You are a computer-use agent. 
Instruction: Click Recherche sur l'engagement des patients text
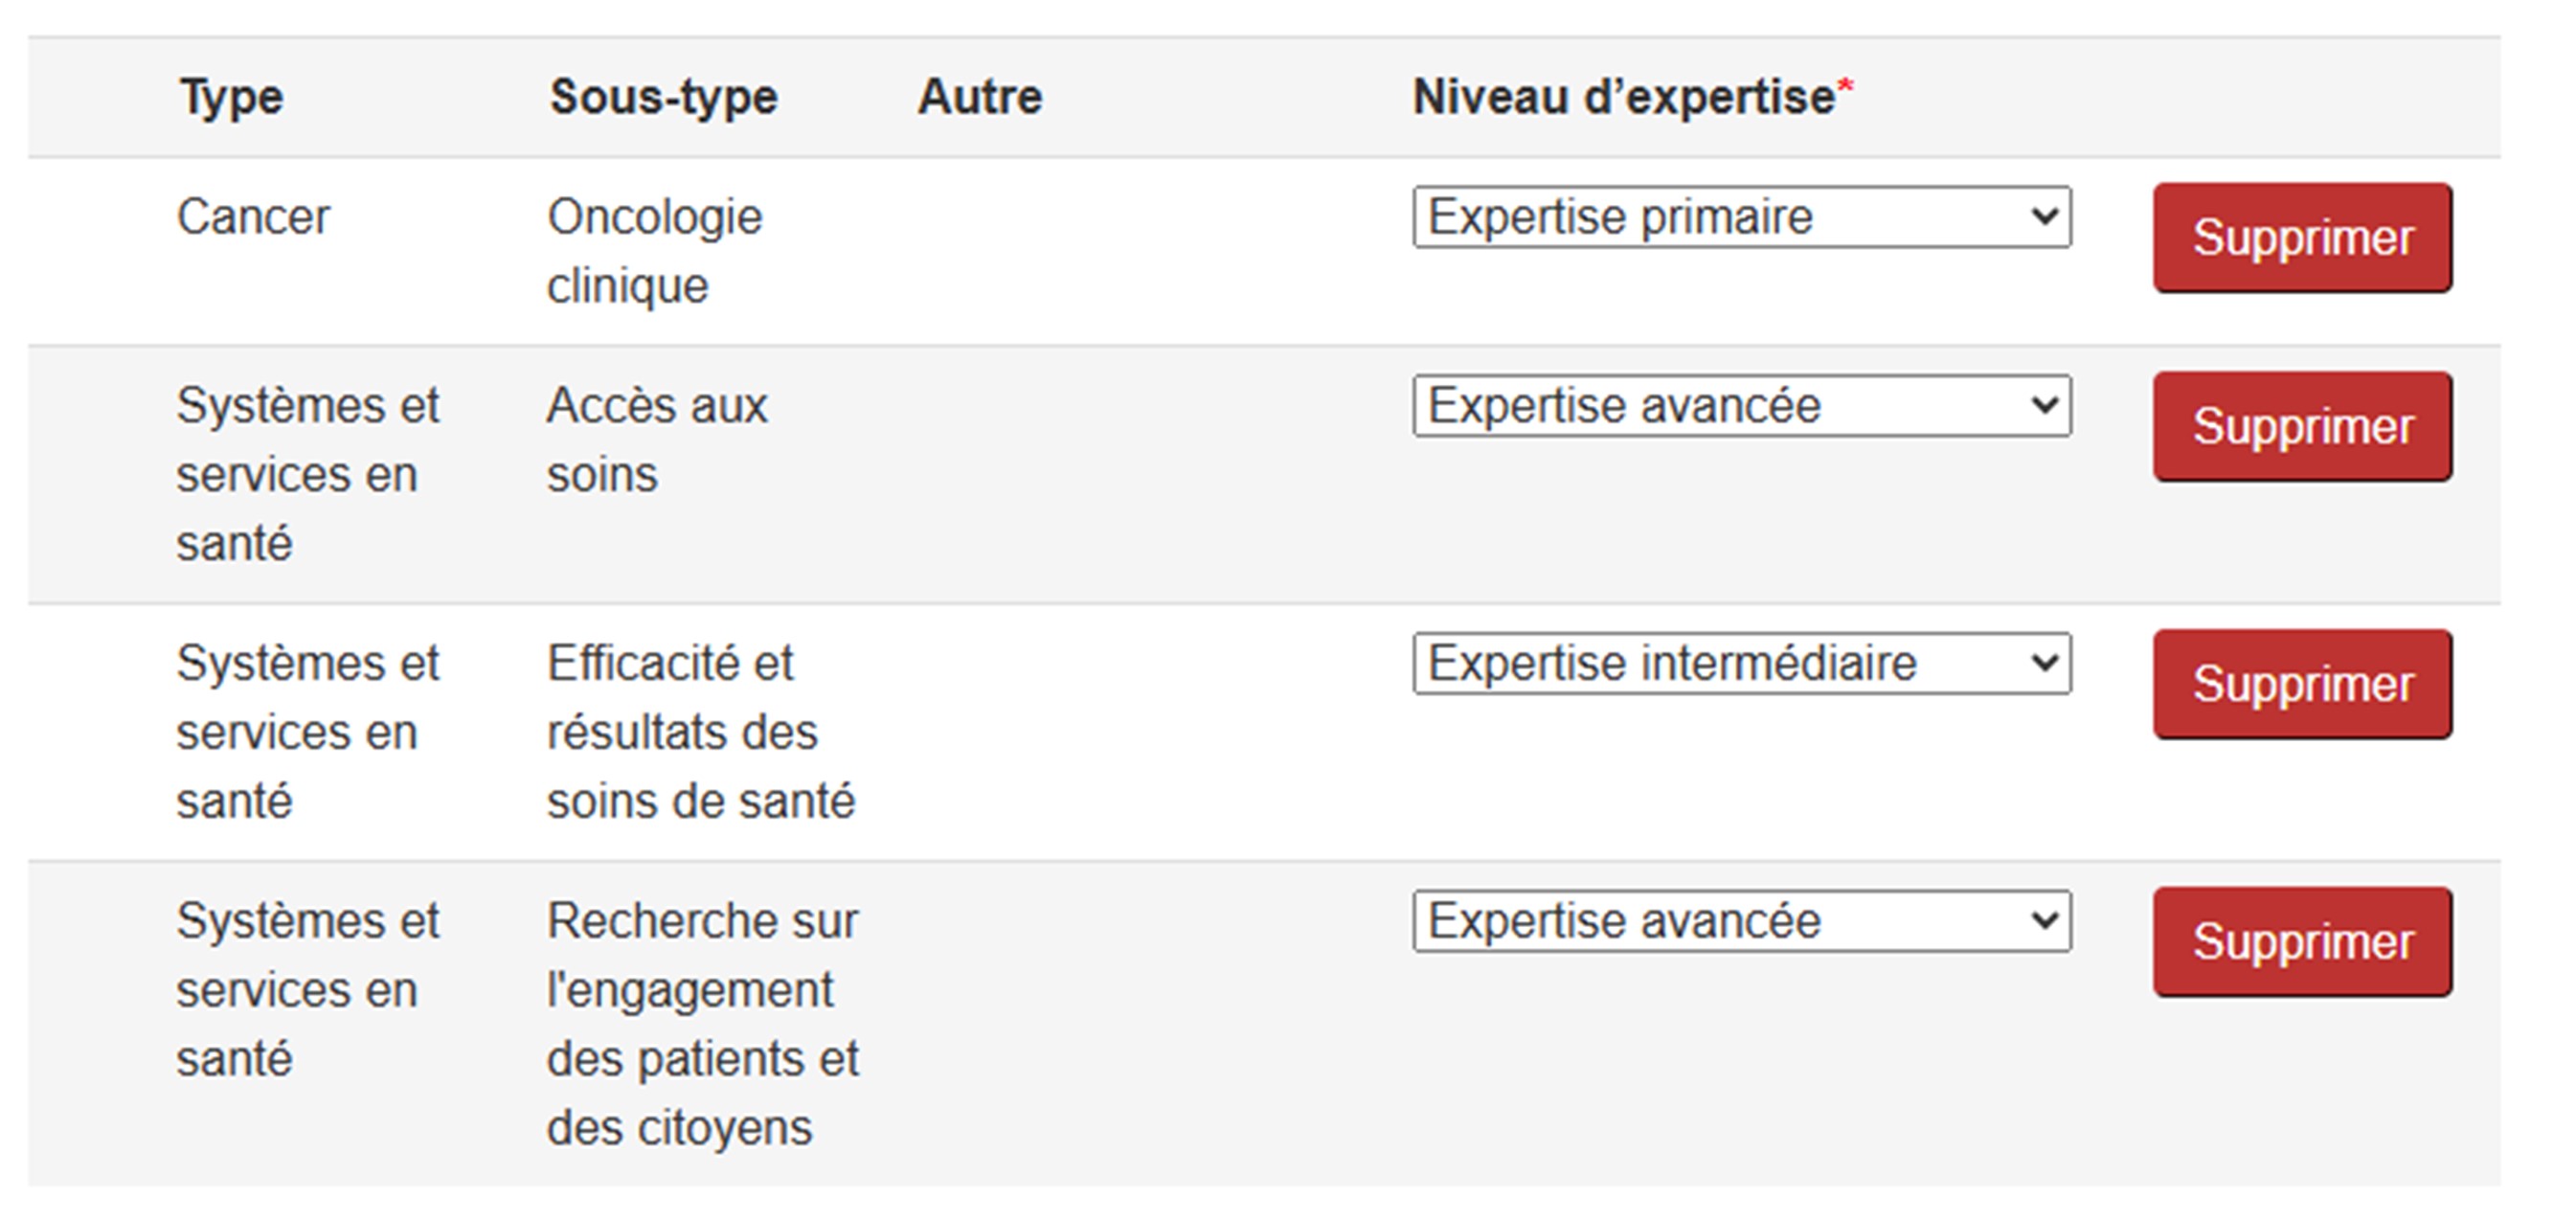tap(702, 1024)
